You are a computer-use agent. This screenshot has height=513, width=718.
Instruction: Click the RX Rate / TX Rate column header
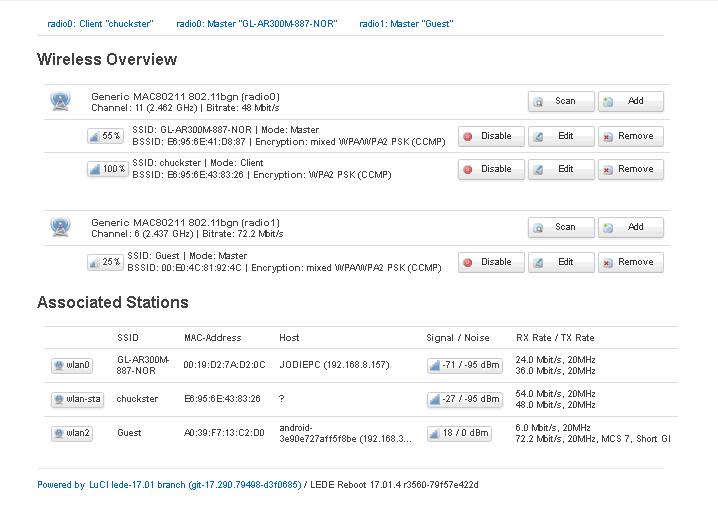coord(555,338)
